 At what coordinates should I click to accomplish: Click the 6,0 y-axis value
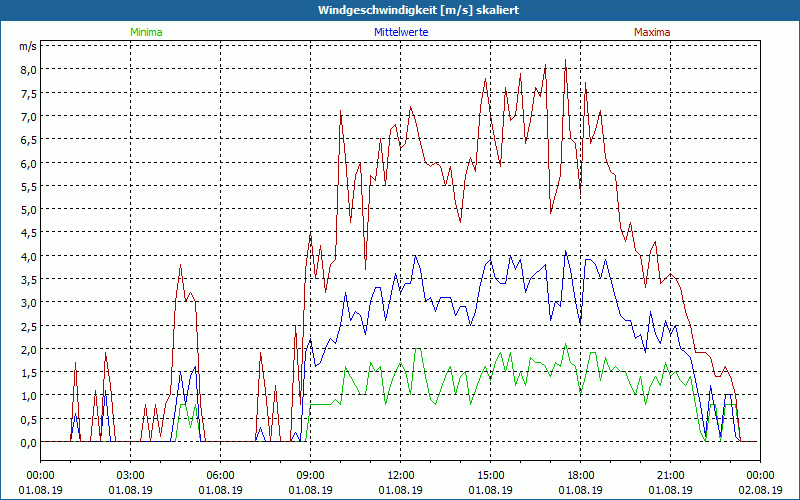click(28, 163)
